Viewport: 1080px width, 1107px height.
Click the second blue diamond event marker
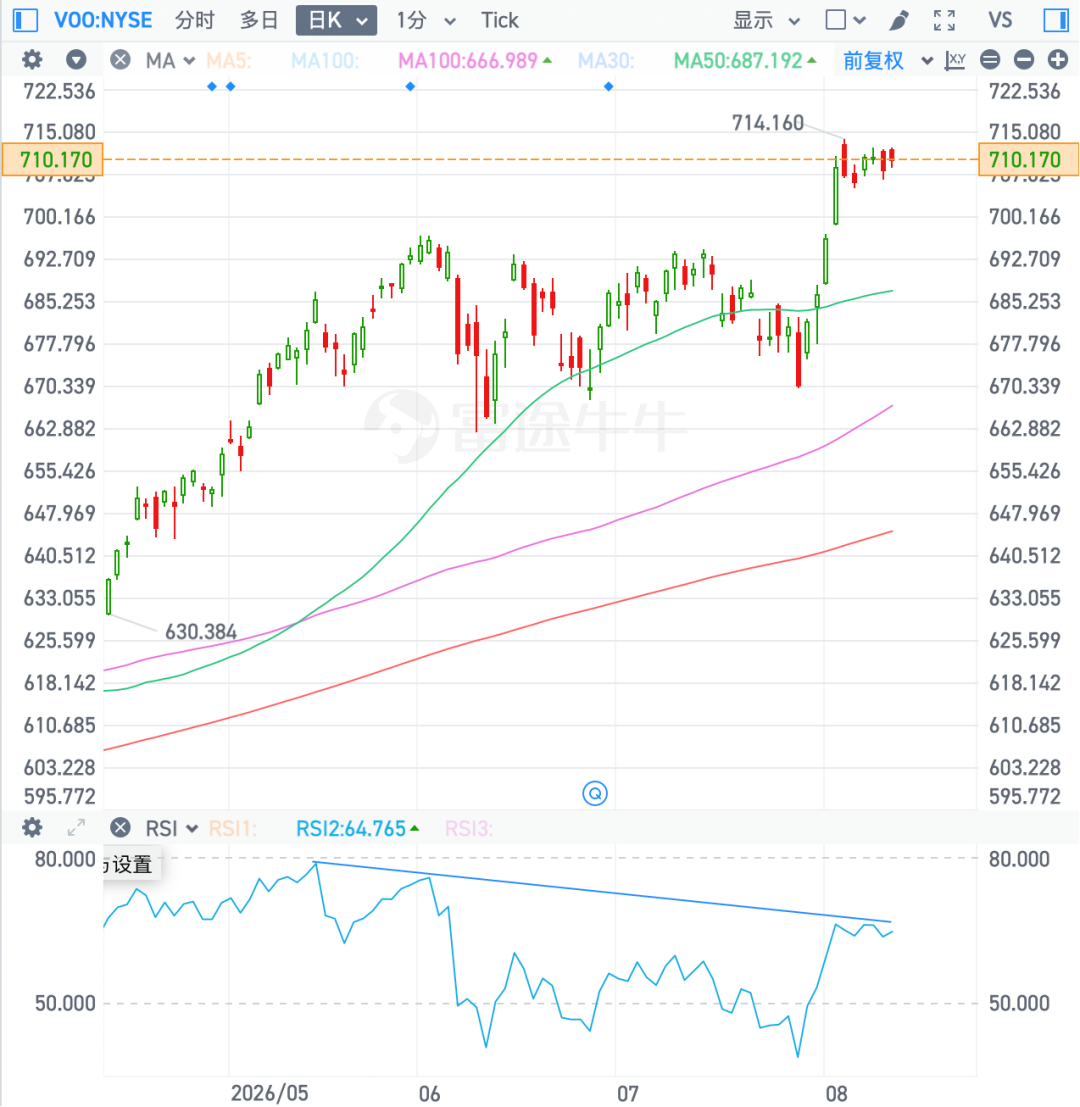tap(231, 86)
